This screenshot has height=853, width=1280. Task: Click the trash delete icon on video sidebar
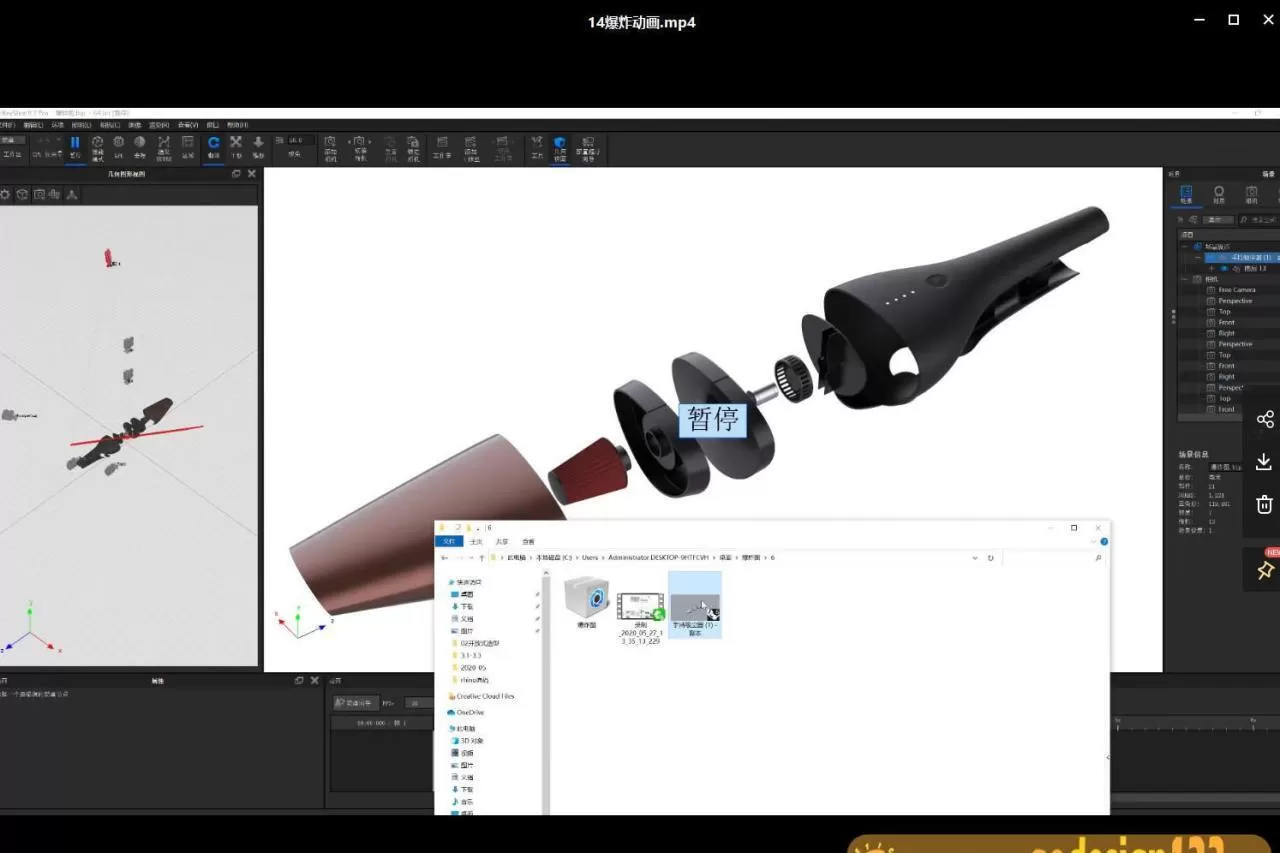pyautogui.click(x=1264, y=504)
